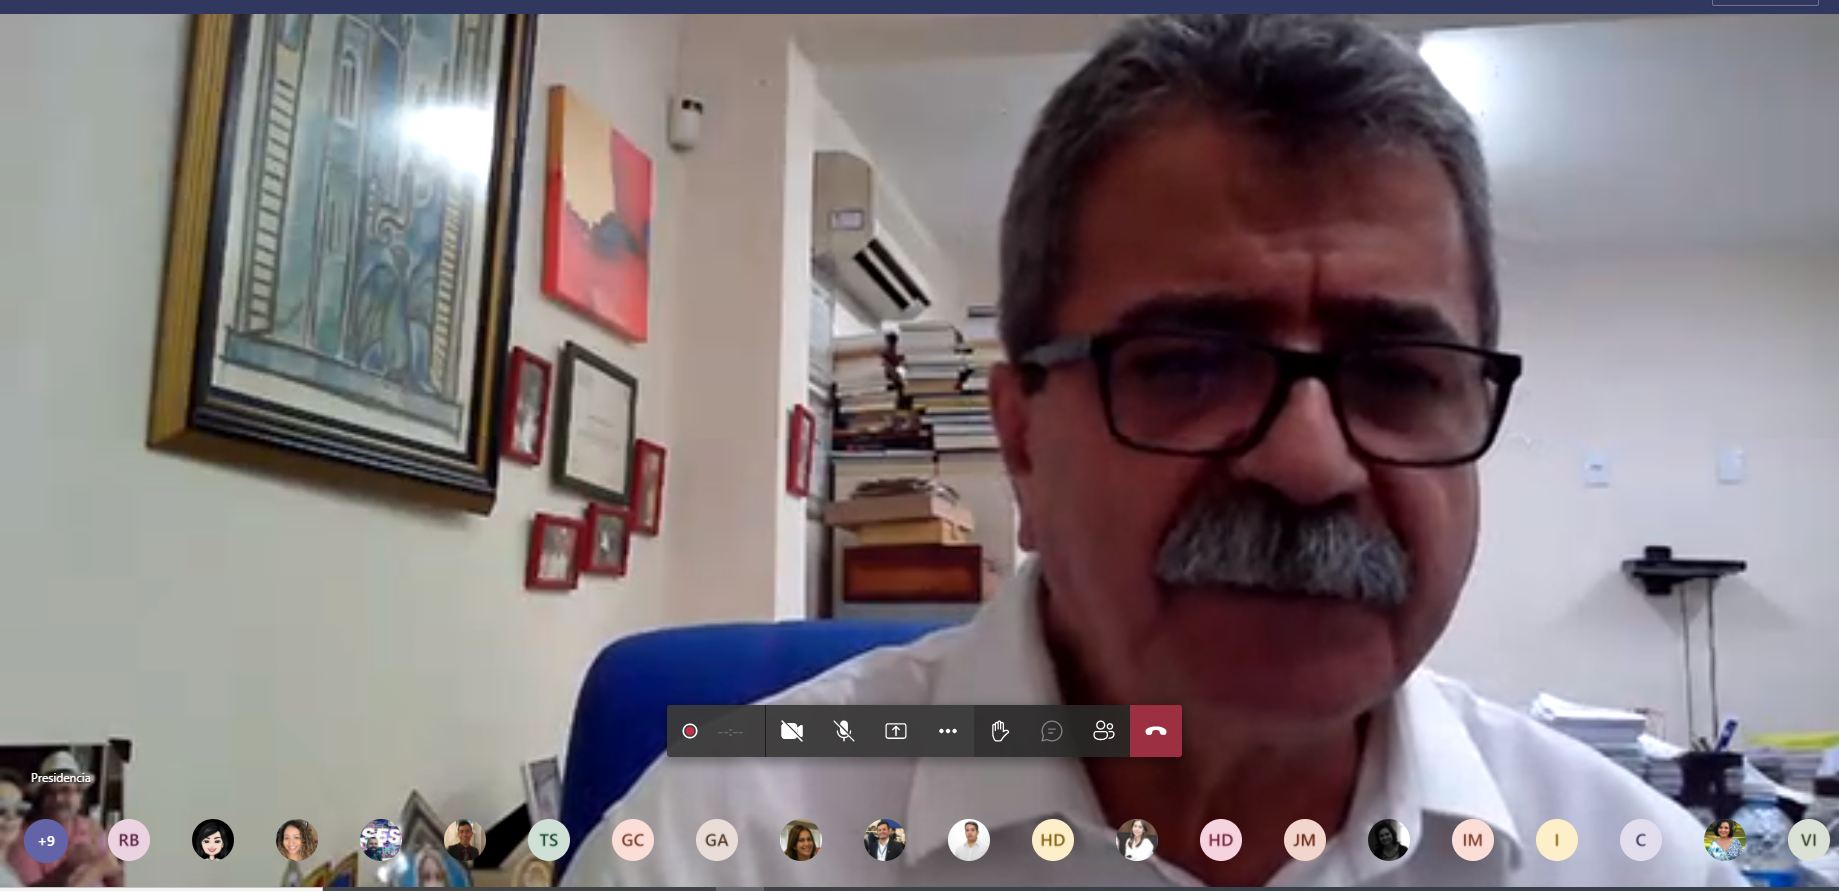
Task: Click the cartoon avatar participant photo
Action: coord(213,840)
